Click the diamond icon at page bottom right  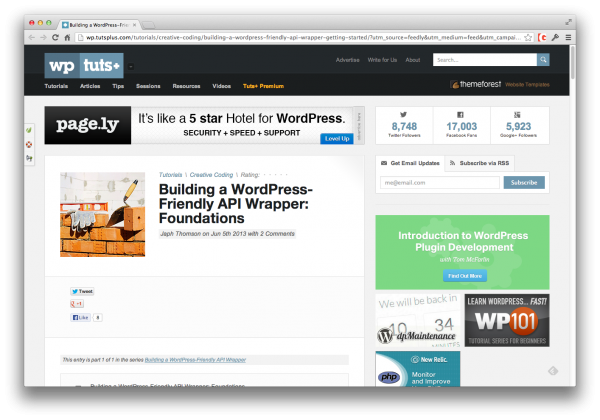[553, 371]
